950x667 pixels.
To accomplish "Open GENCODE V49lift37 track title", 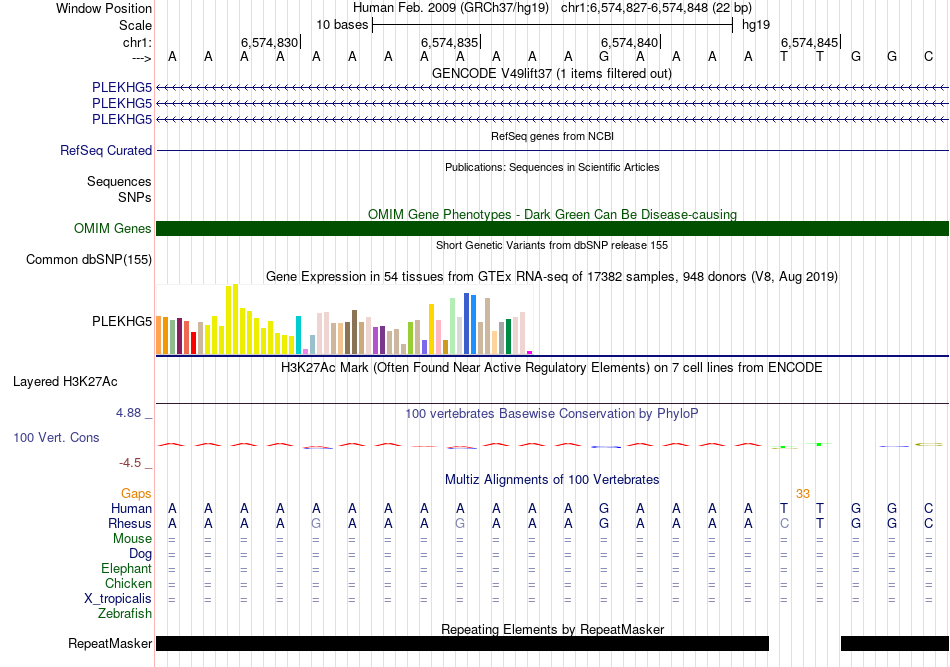I will [x=551, y=73].
